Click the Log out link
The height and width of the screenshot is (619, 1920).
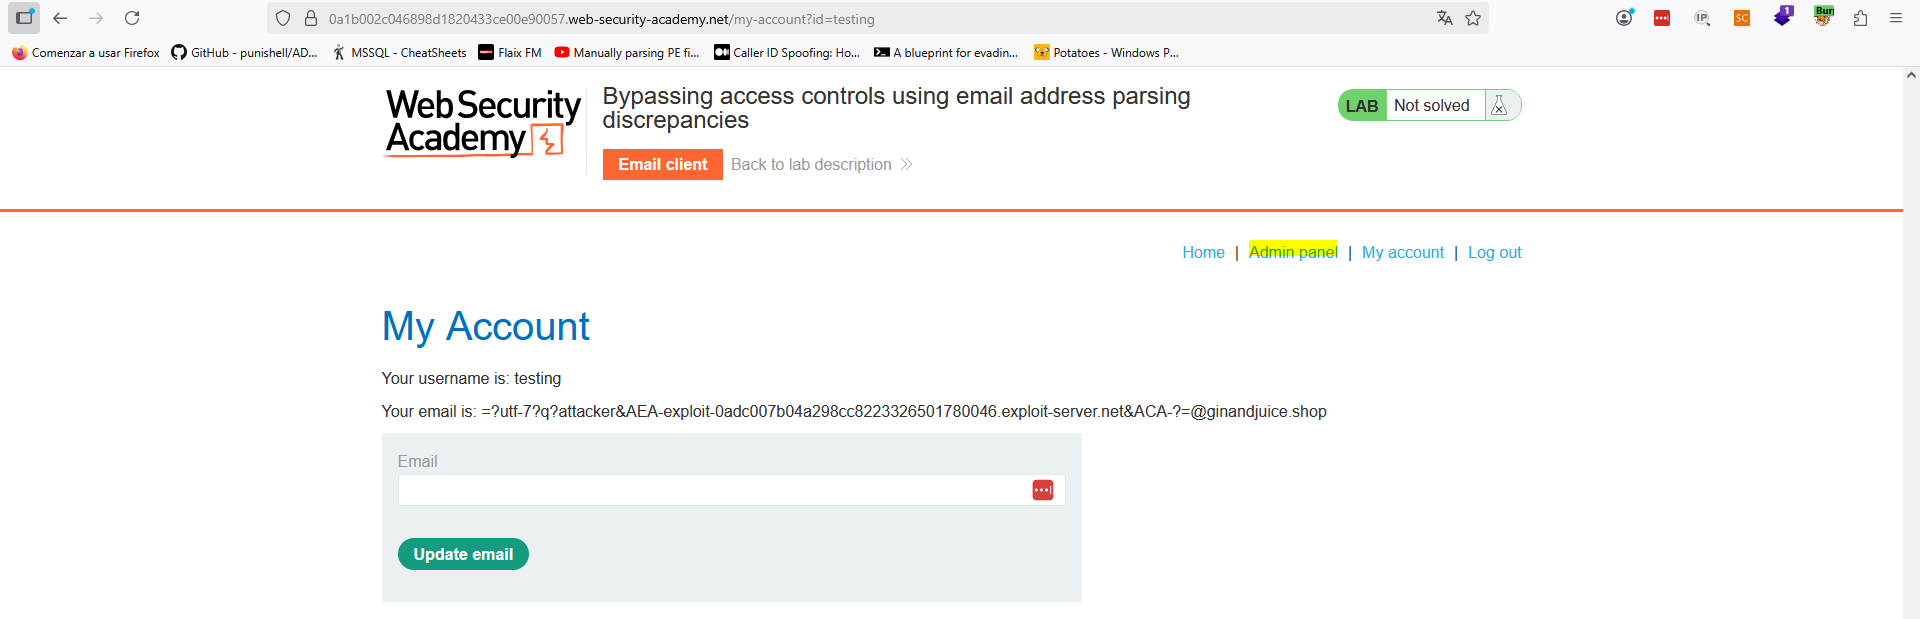click(1494, 252)
